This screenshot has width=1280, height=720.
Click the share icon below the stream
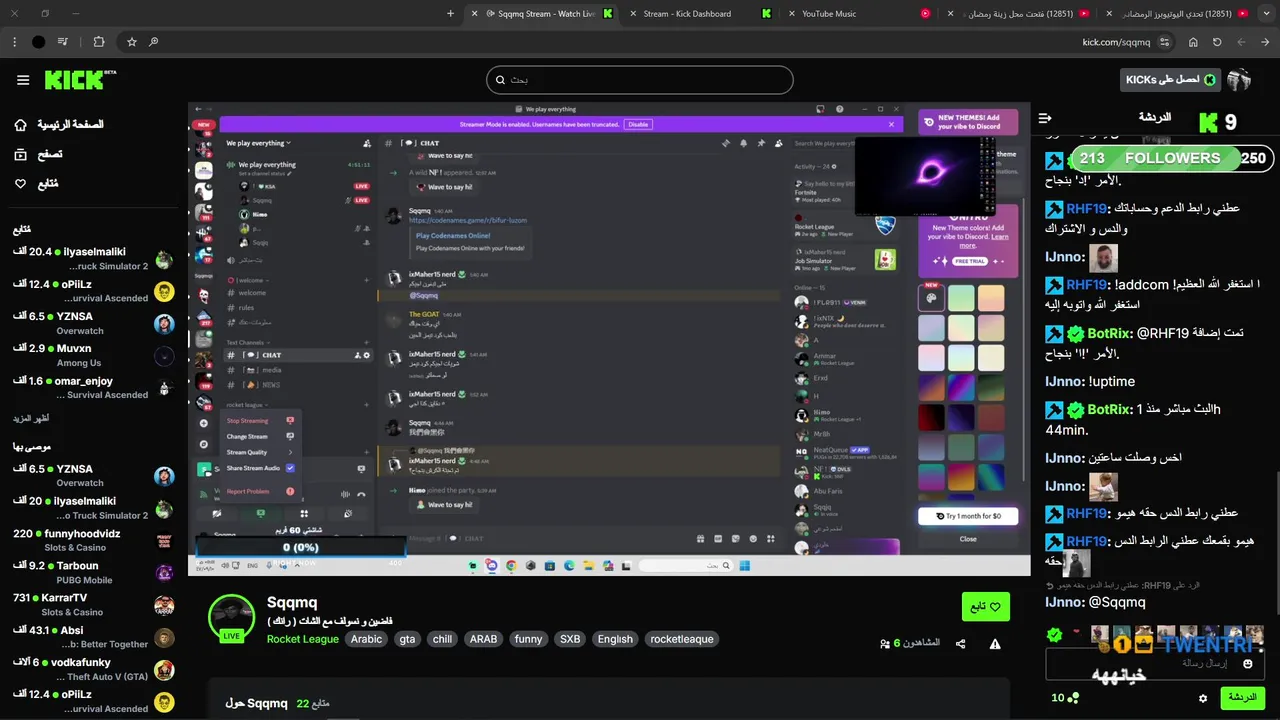pos(961,644)
